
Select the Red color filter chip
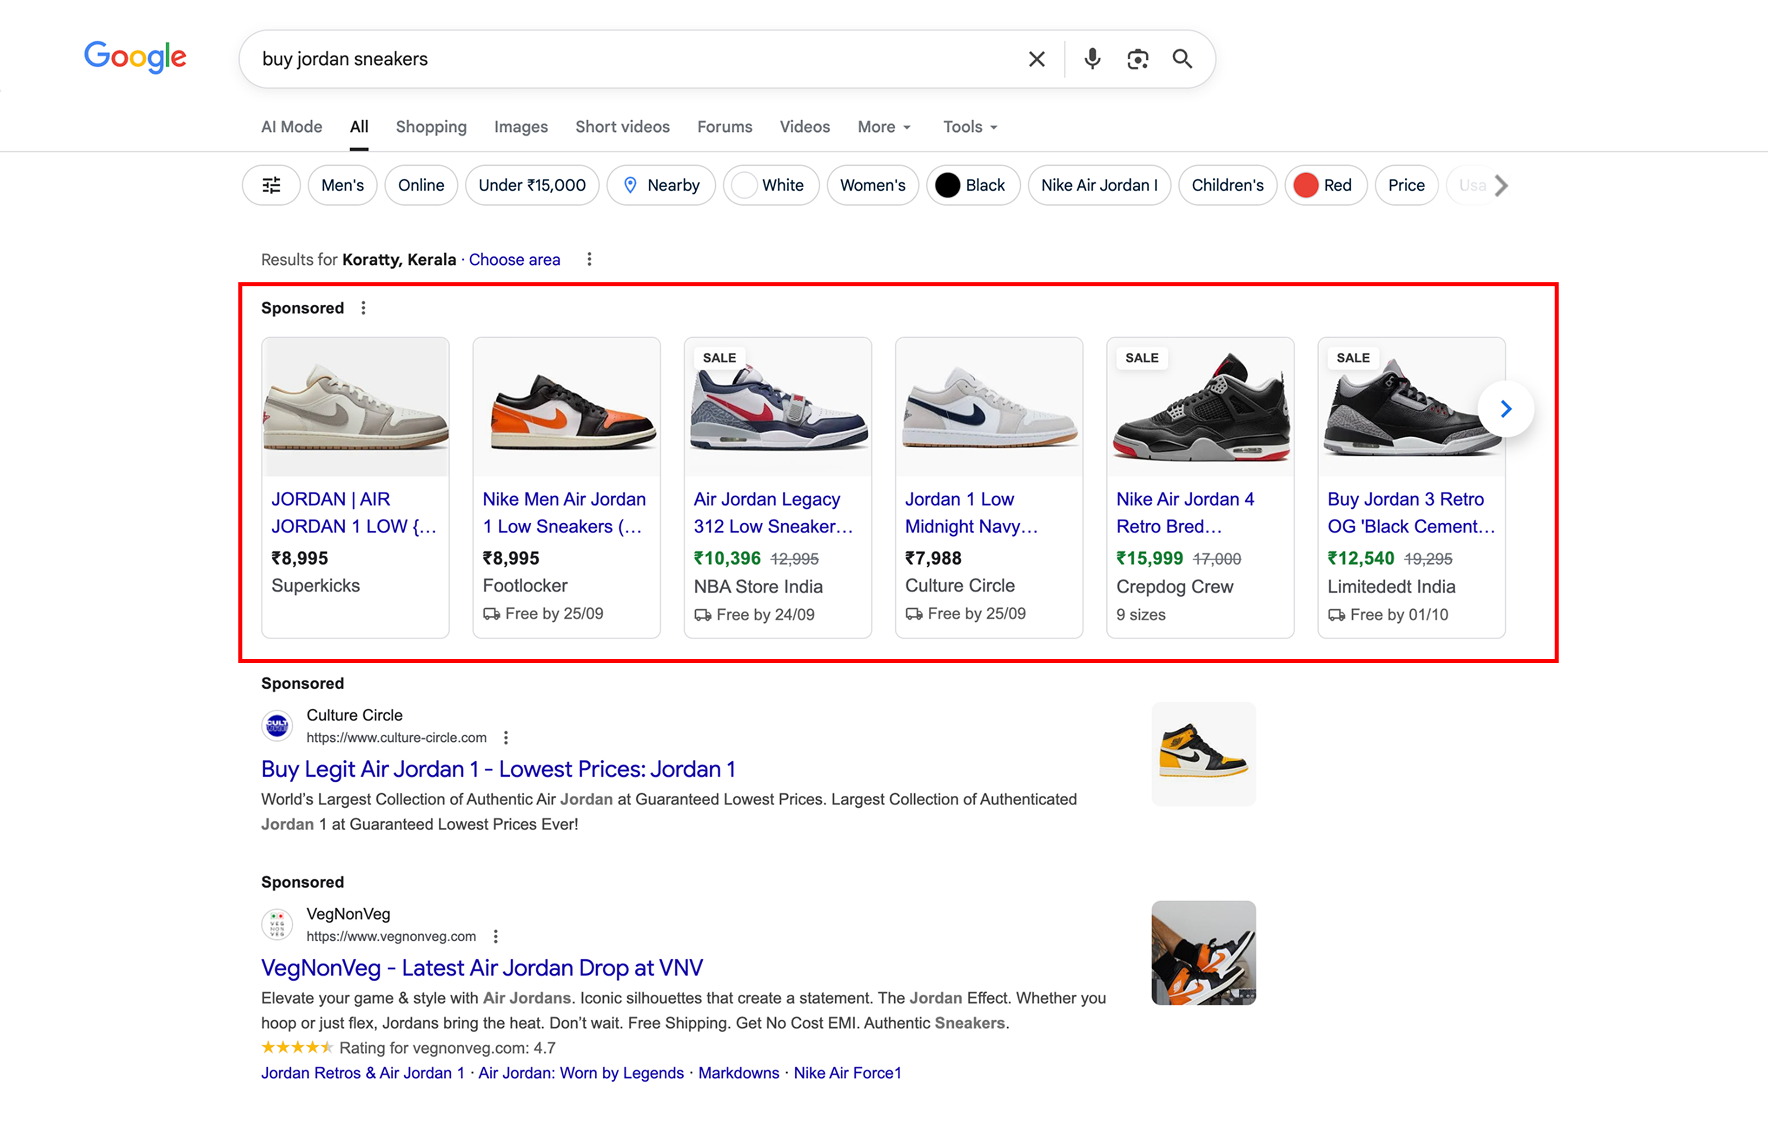[x=1325, y=185]
